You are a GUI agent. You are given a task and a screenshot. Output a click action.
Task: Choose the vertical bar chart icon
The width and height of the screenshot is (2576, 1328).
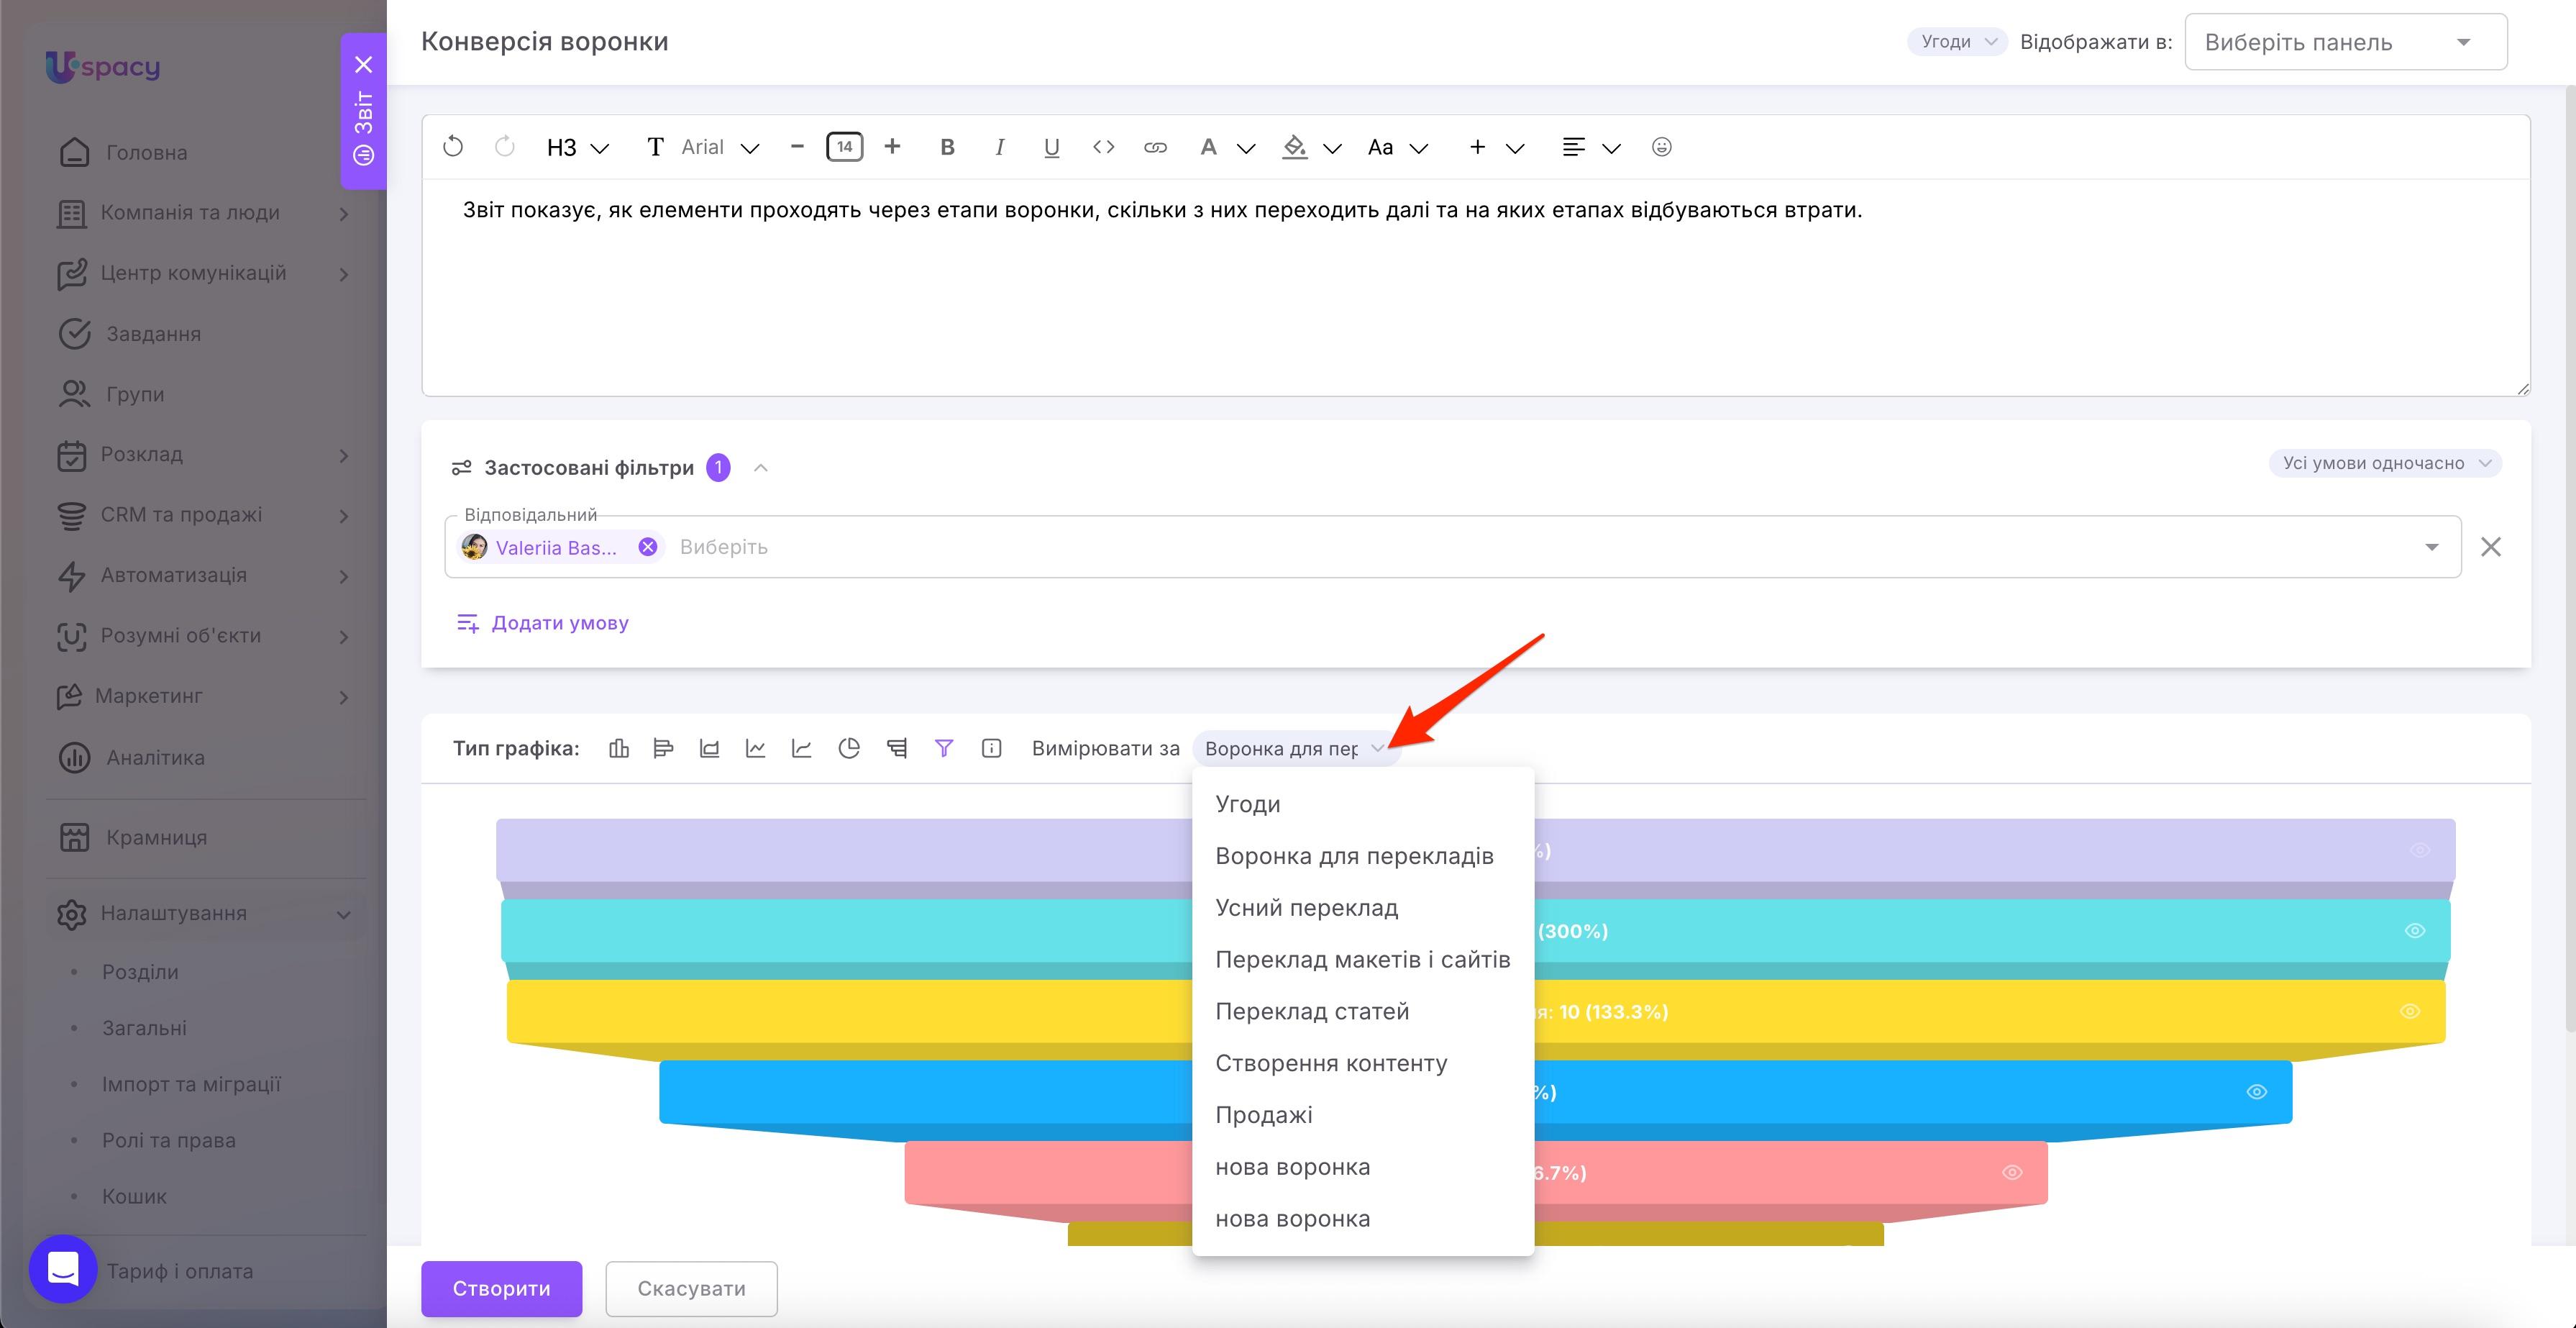(x=619, y=748)
